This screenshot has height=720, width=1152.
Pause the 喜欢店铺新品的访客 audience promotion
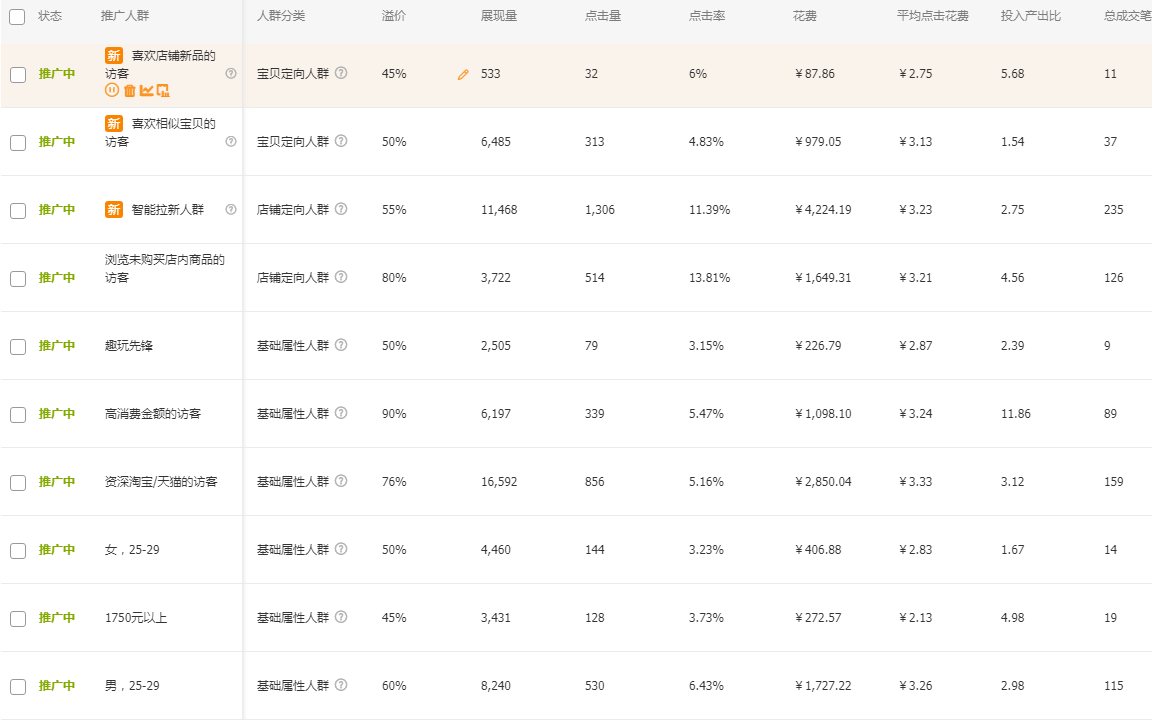click(x=112, y=90)
